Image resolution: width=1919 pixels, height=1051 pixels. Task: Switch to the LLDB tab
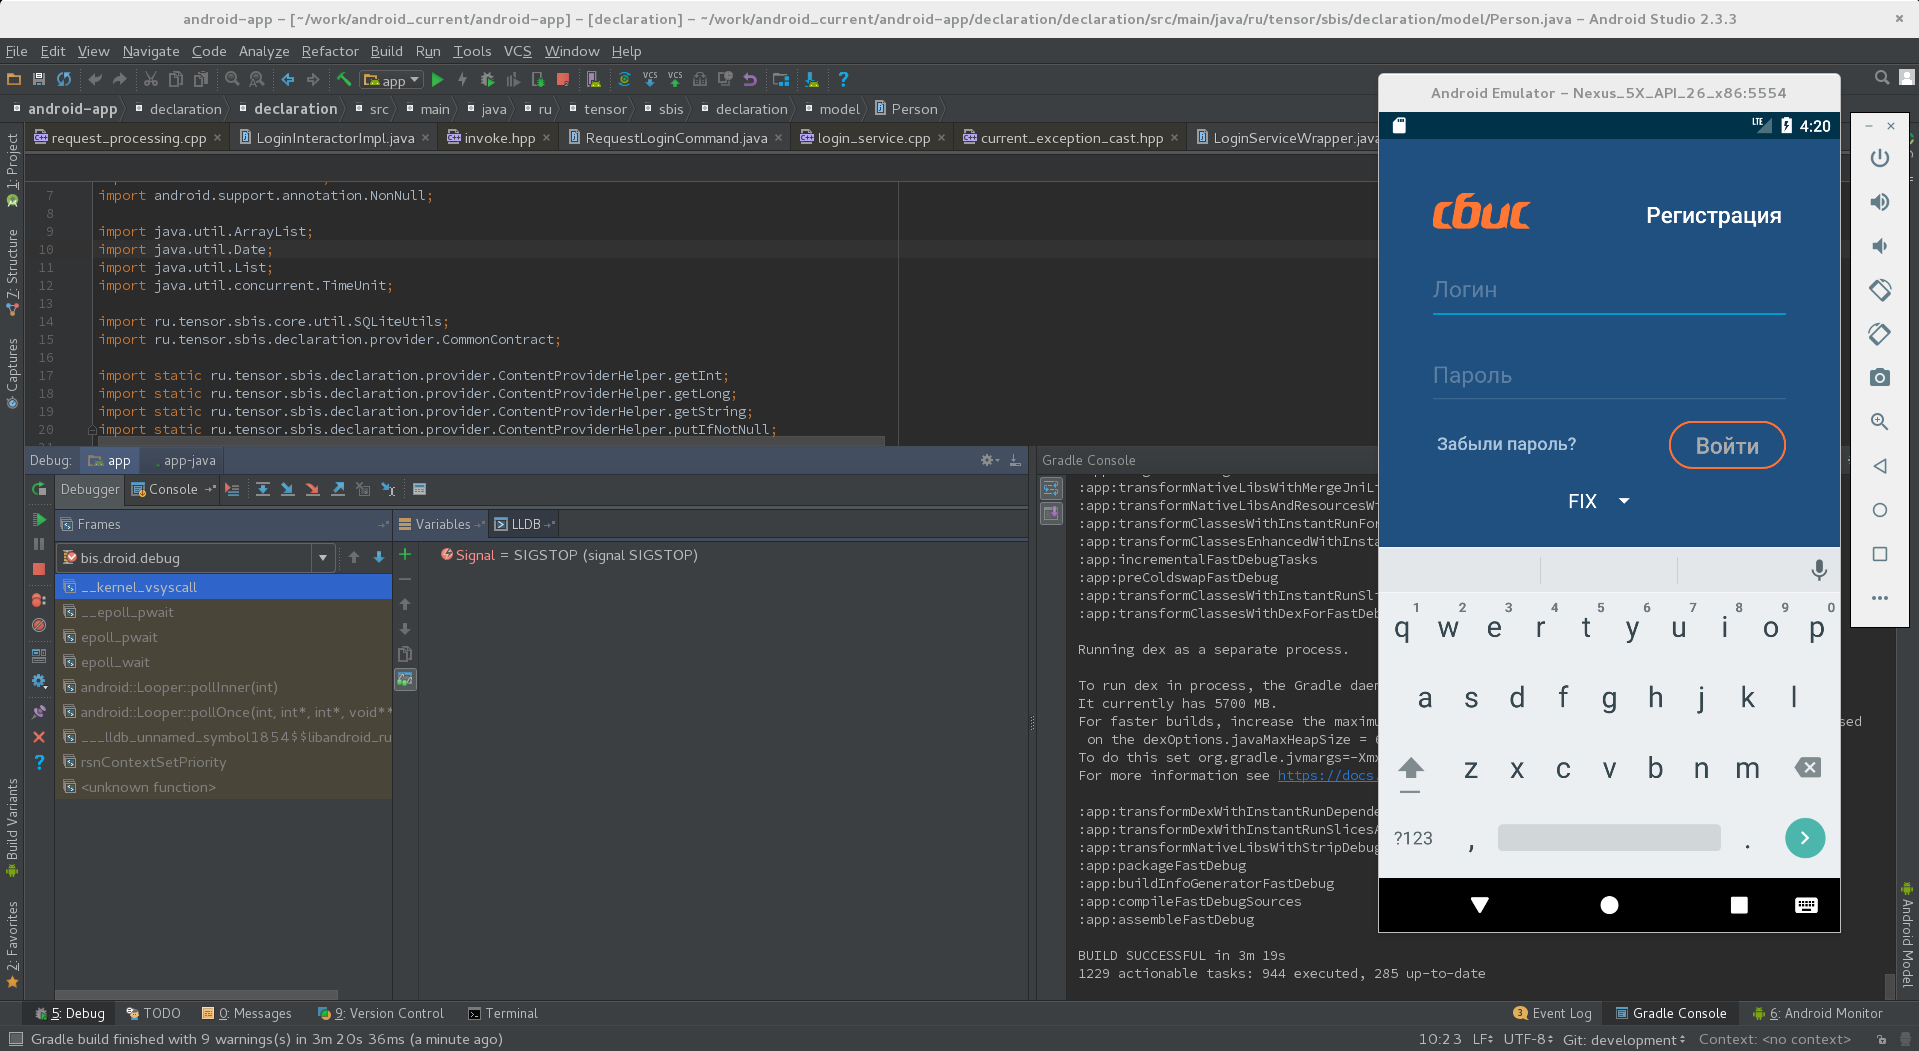[x=524, y=524]
